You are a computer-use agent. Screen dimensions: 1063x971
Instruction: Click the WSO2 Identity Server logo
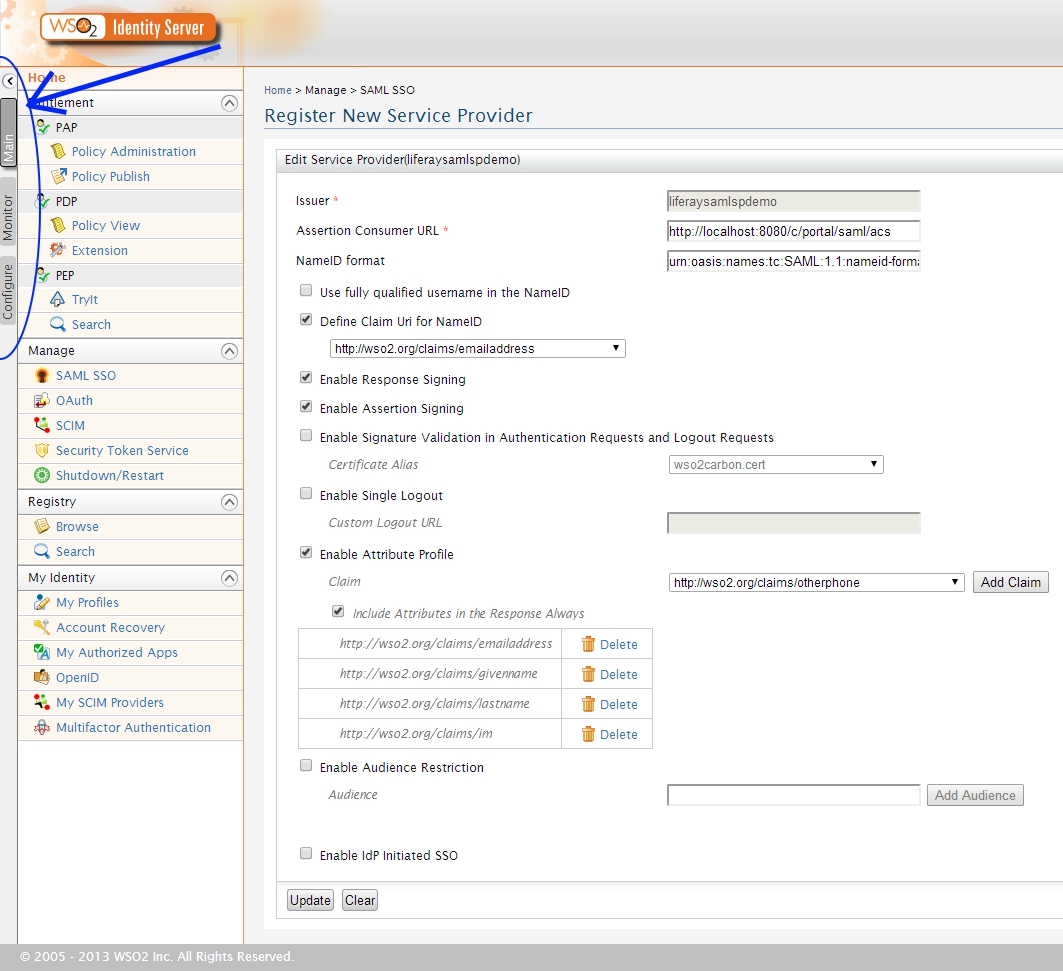(129, 28)
